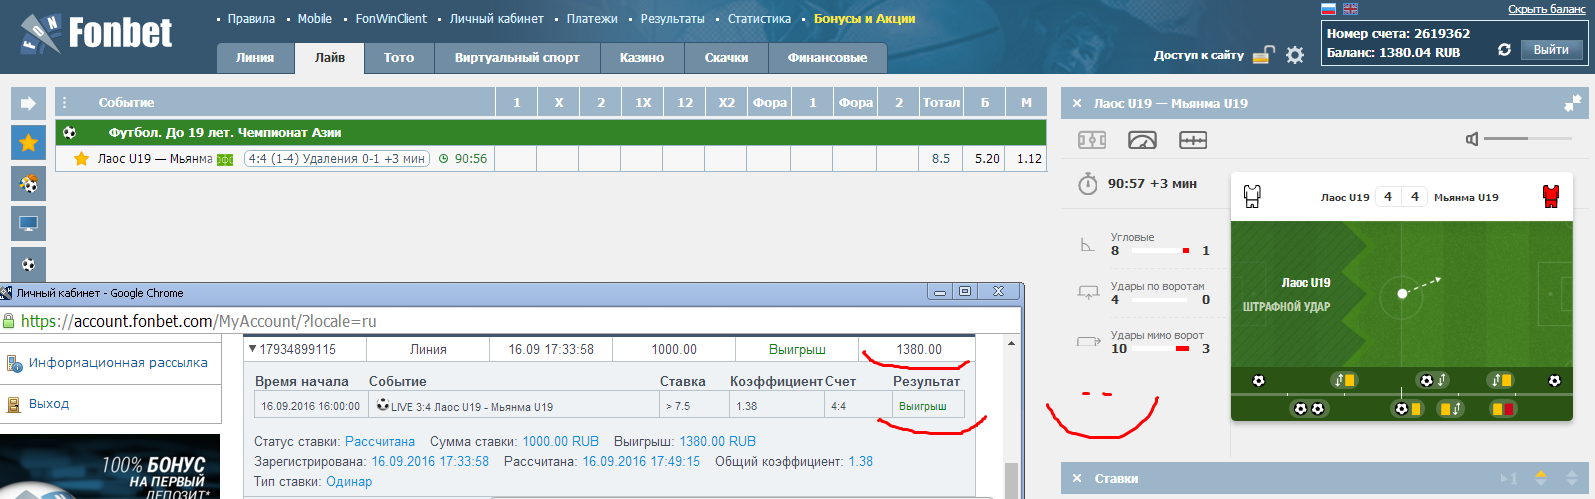Click the grey arrows icon in Ставки header
The width and height of the screenshot is (1595, 499).
(1573, 479)
